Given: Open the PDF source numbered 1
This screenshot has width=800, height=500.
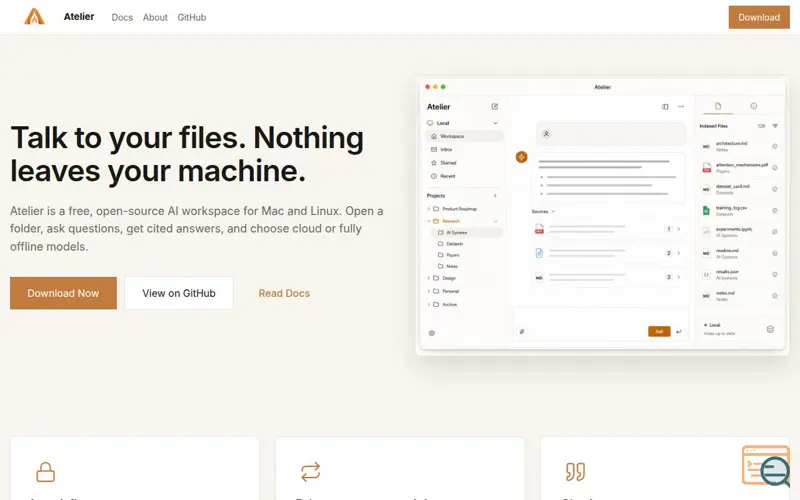Looking at the screenshot, I should (x=607, y=229).
